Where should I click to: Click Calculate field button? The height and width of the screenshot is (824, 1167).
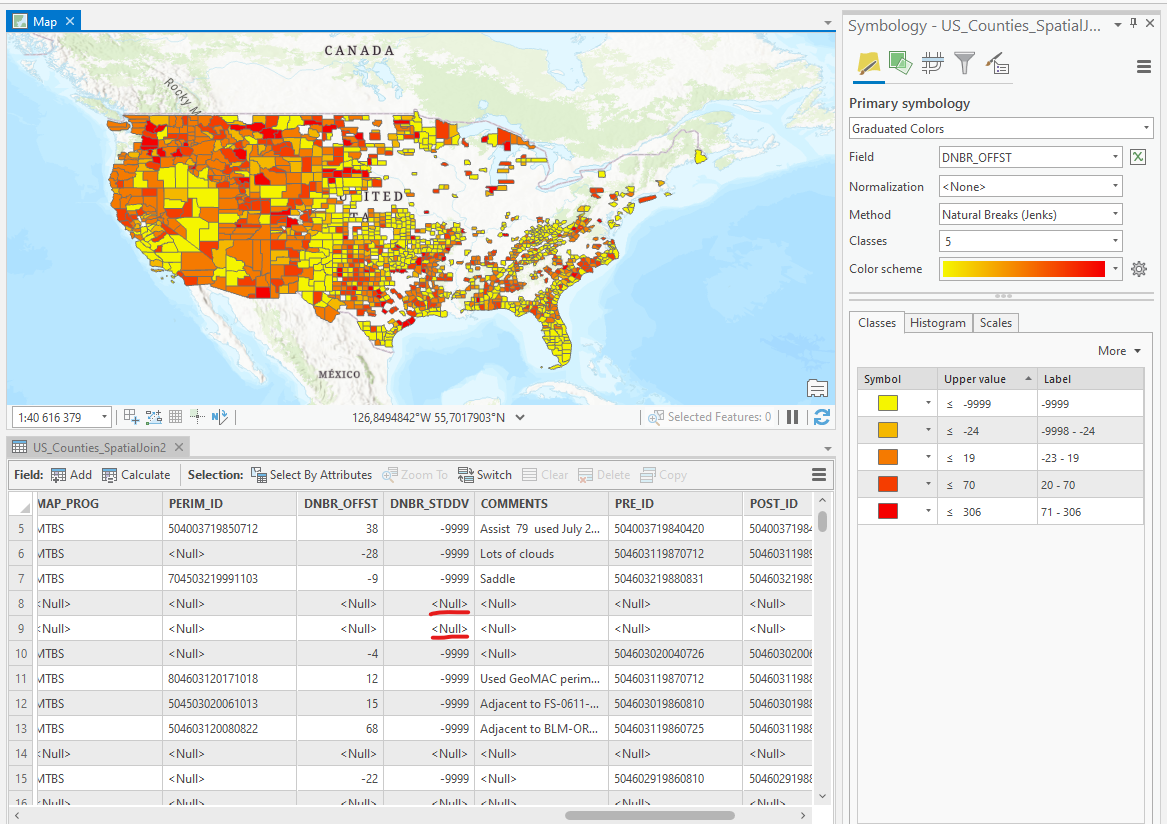coord(136,475)
